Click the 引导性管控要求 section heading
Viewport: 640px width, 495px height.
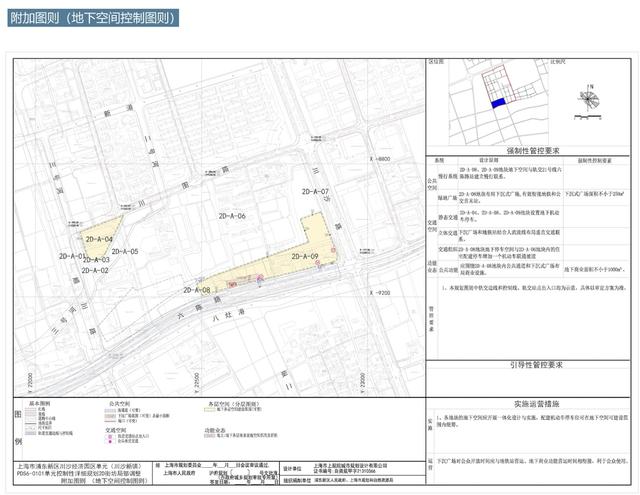pyautogui.click(x=536, y=364)
